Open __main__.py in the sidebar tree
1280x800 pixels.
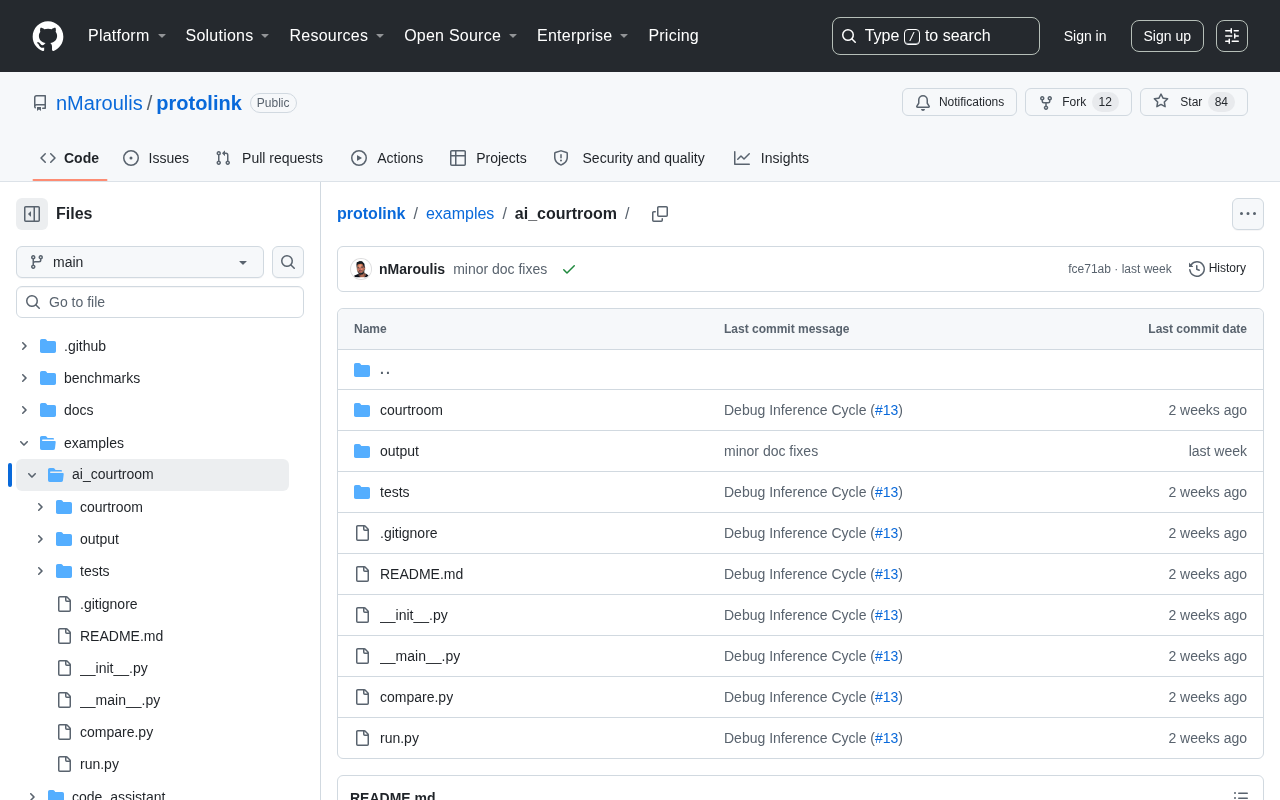click(x=120, y=700)
